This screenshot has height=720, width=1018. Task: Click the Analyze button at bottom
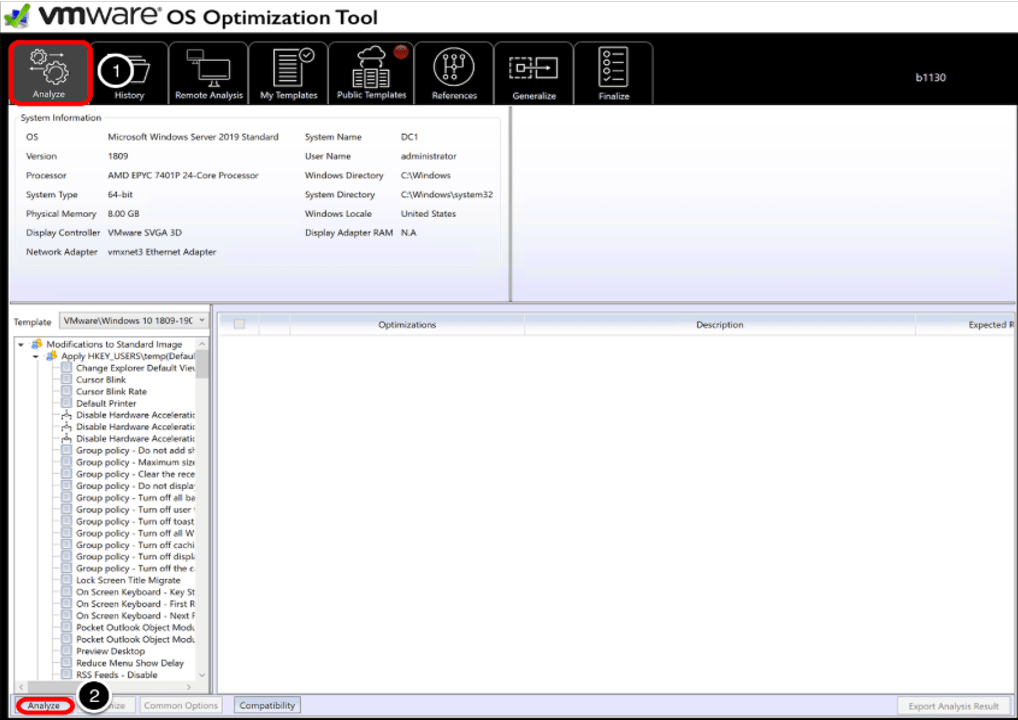(x=44, y=706)
